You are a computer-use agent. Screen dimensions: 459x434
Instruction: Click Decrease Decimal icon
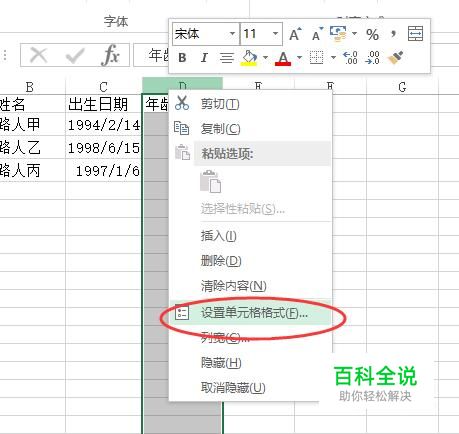coord(372,57)
